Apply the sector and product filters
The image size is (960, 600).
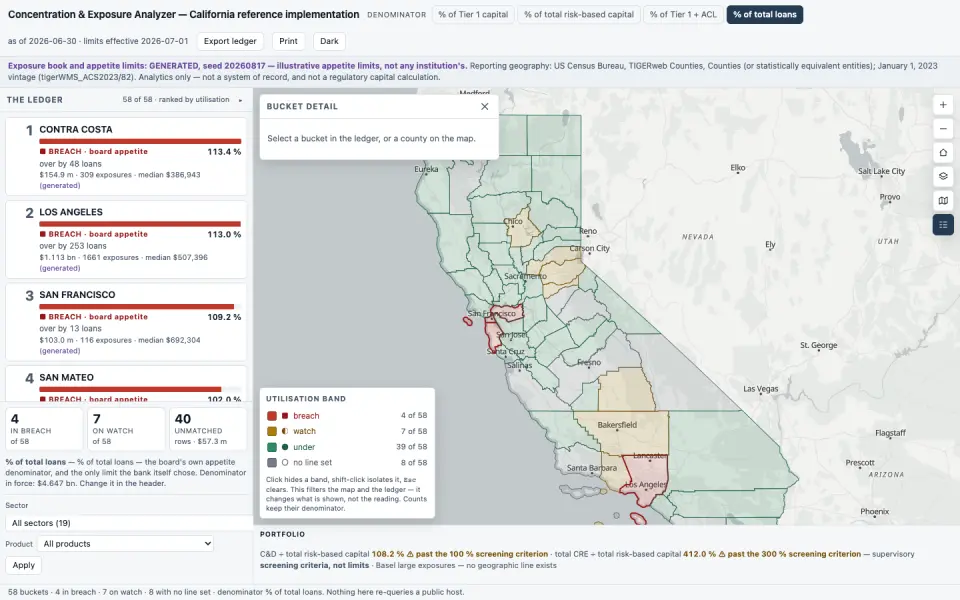click(x=23, y=565)
